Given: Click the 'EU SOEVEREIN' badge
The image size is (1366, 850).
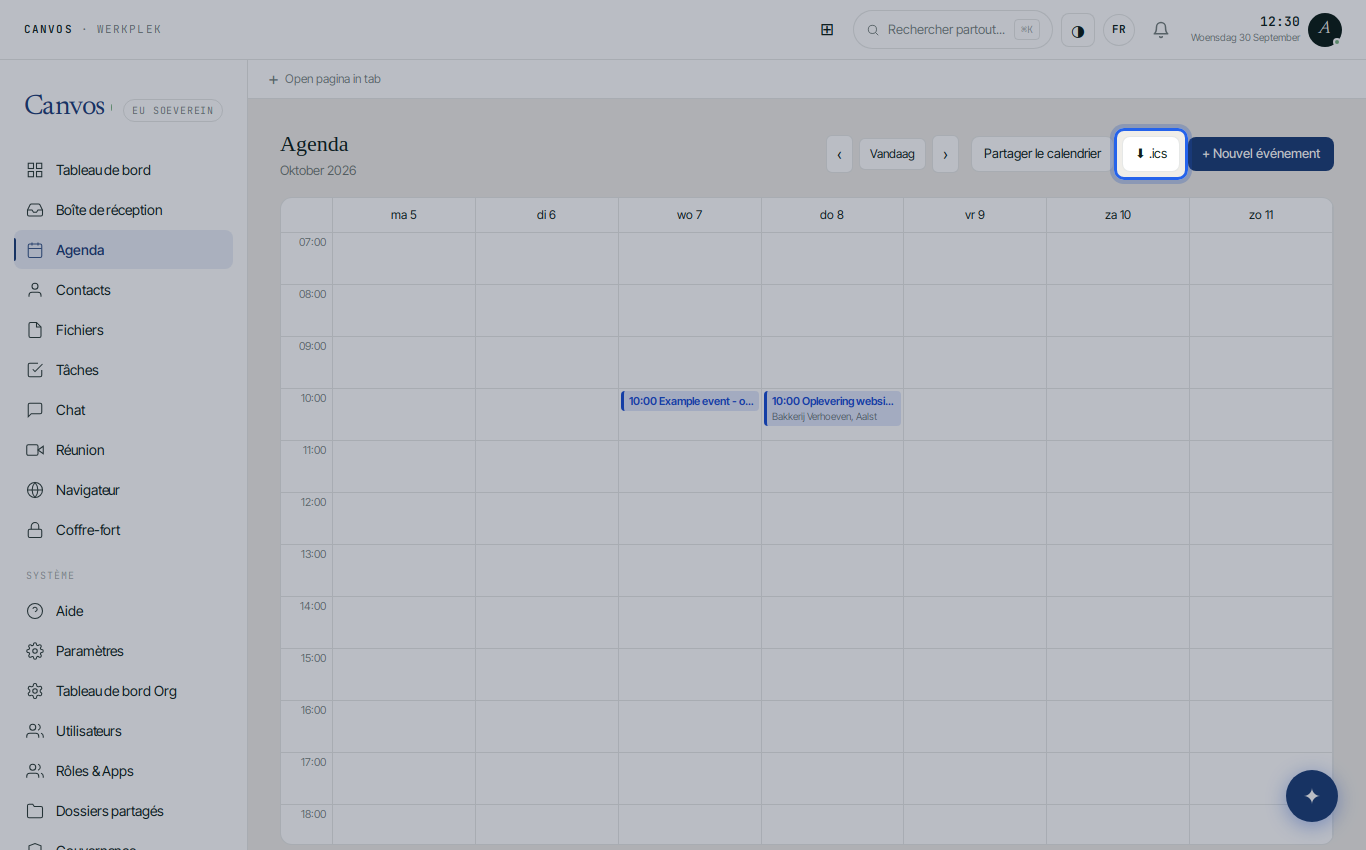Looking at the screenshot, I should [x=173, y=111].
